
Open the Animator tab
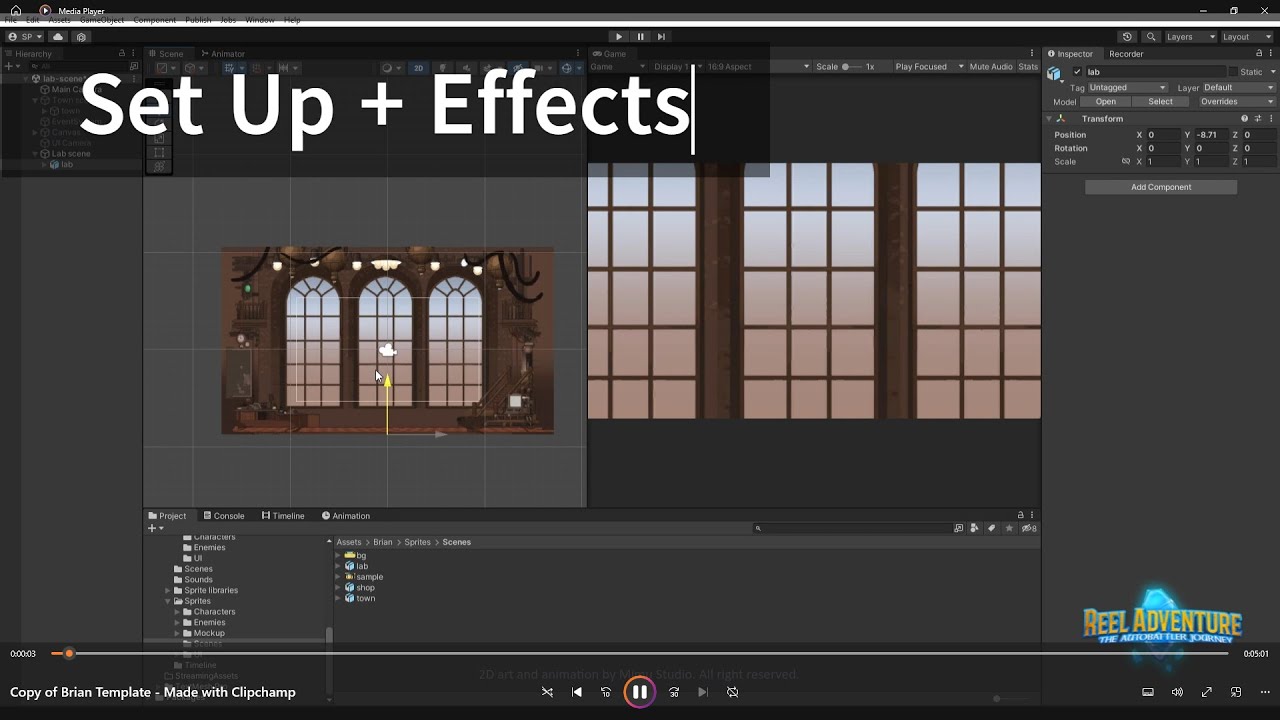pos(223,54)
